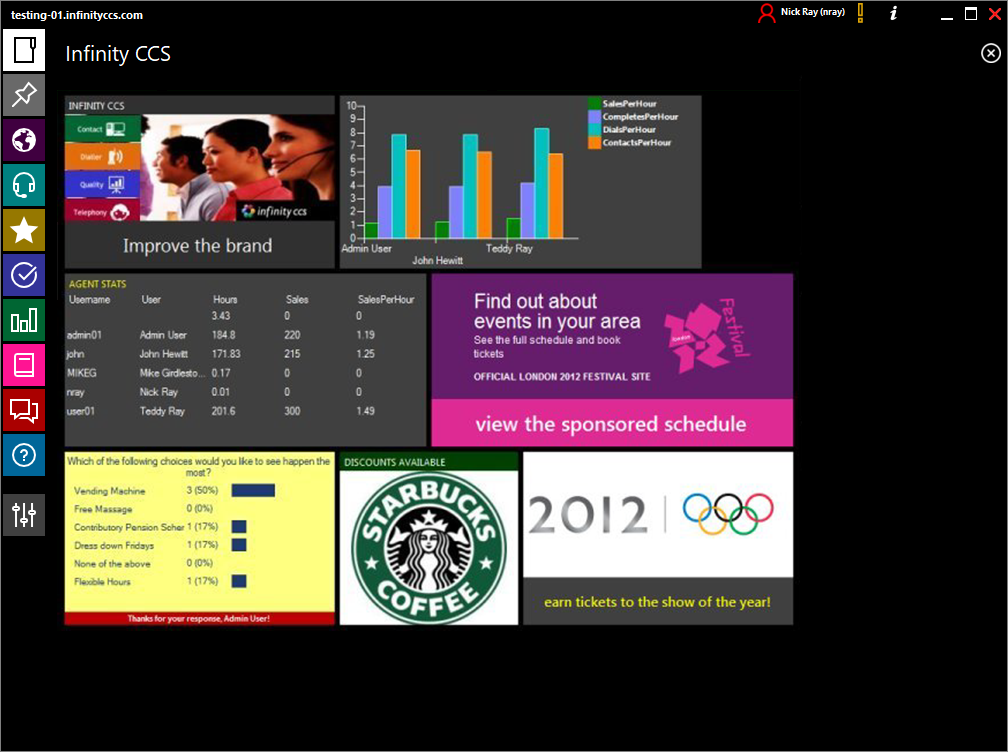The height and width of the screenshot is (752, 1008).
Task: Select the user01 row username
Action: tap(80, 411)
